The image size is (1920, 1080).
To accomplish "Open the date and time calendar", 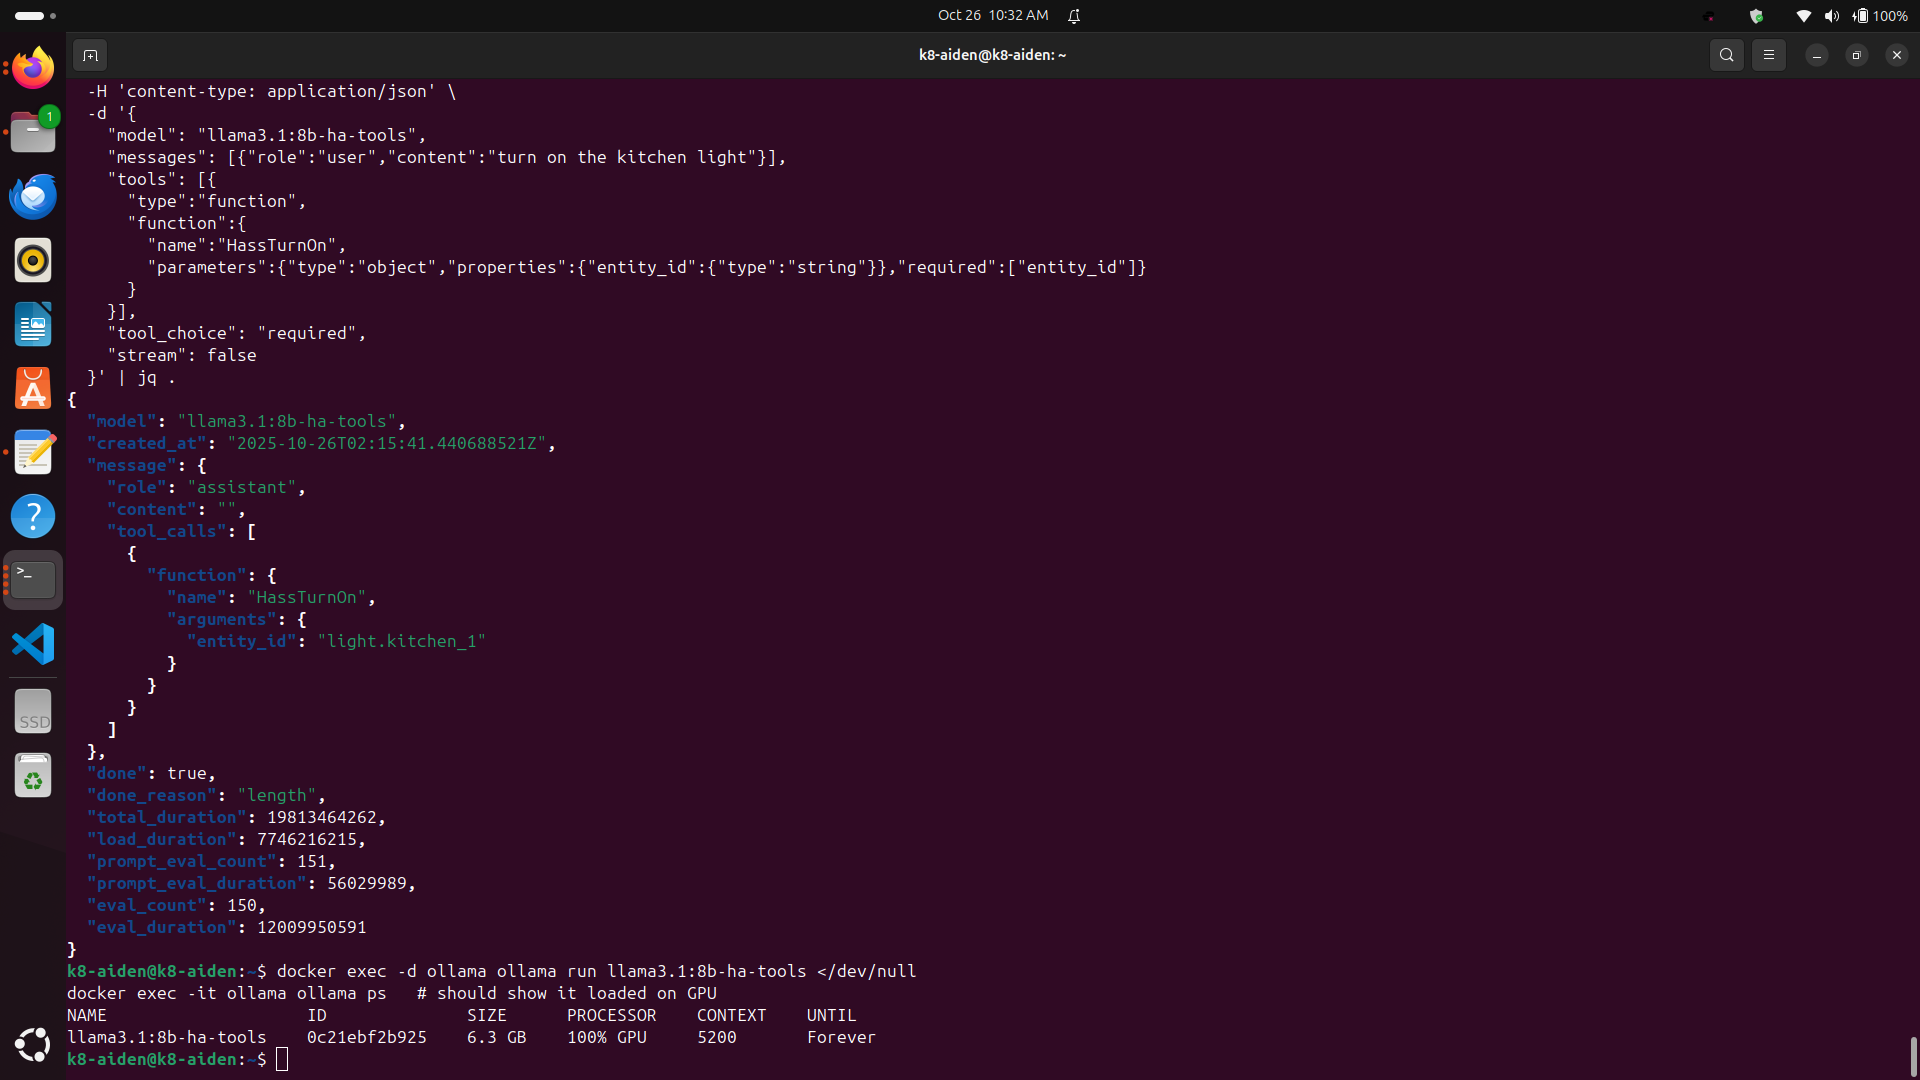I will 992,15.
